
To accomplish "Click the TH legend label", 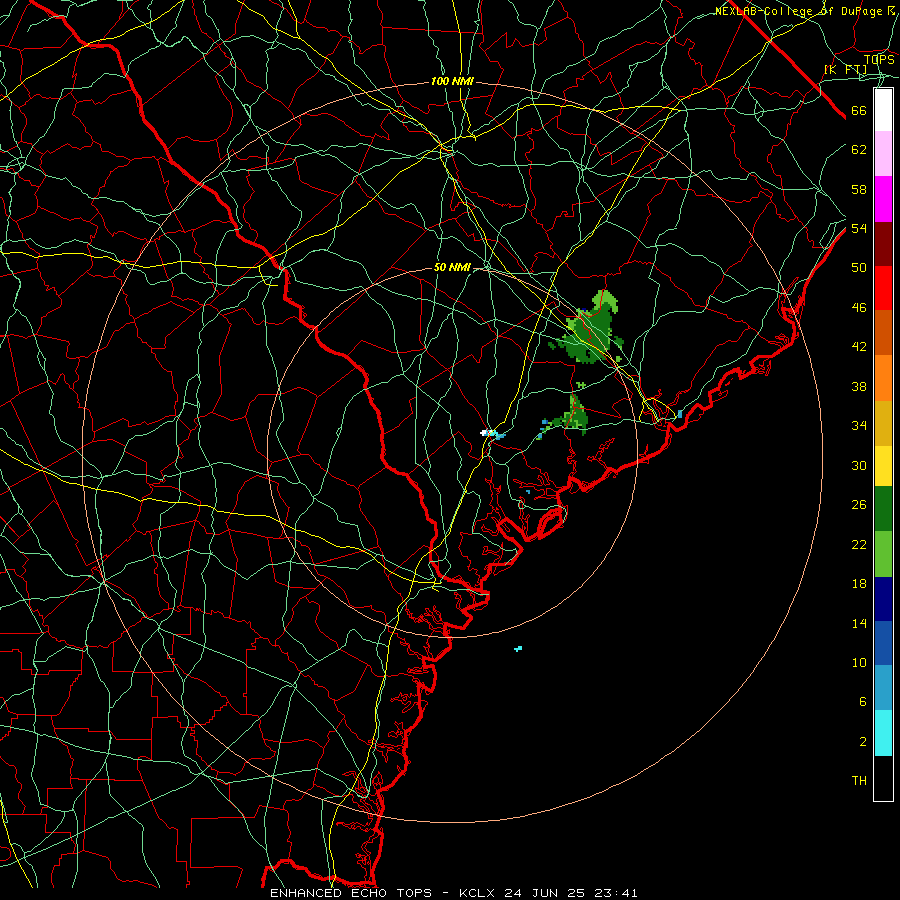I will (x=859, y=781).
